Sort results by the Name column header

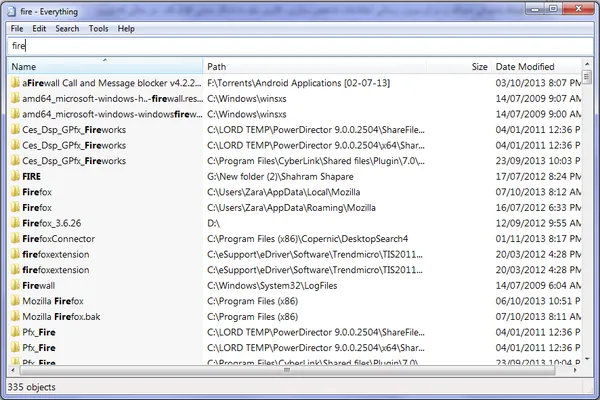[x=105, y=66]
